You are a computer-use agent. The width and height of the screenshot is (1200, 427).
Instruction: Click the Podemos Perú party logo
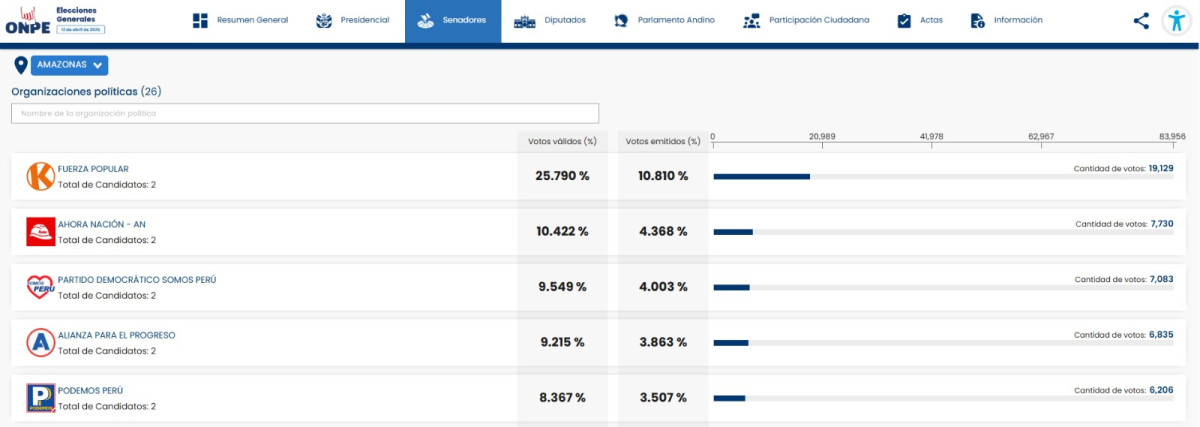pos(41,398)
